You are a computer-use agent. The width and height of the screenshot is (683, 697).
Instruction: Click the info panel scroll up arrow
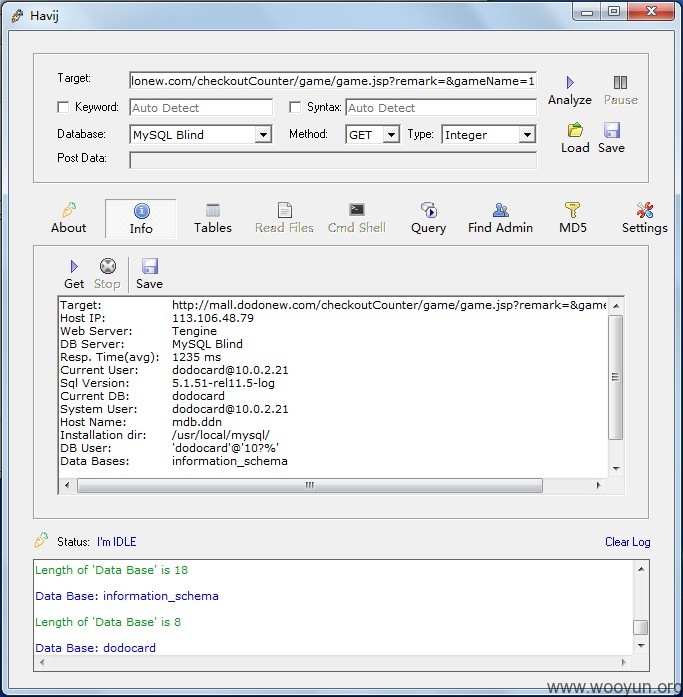pyautogui.click(x=616, y=306)
